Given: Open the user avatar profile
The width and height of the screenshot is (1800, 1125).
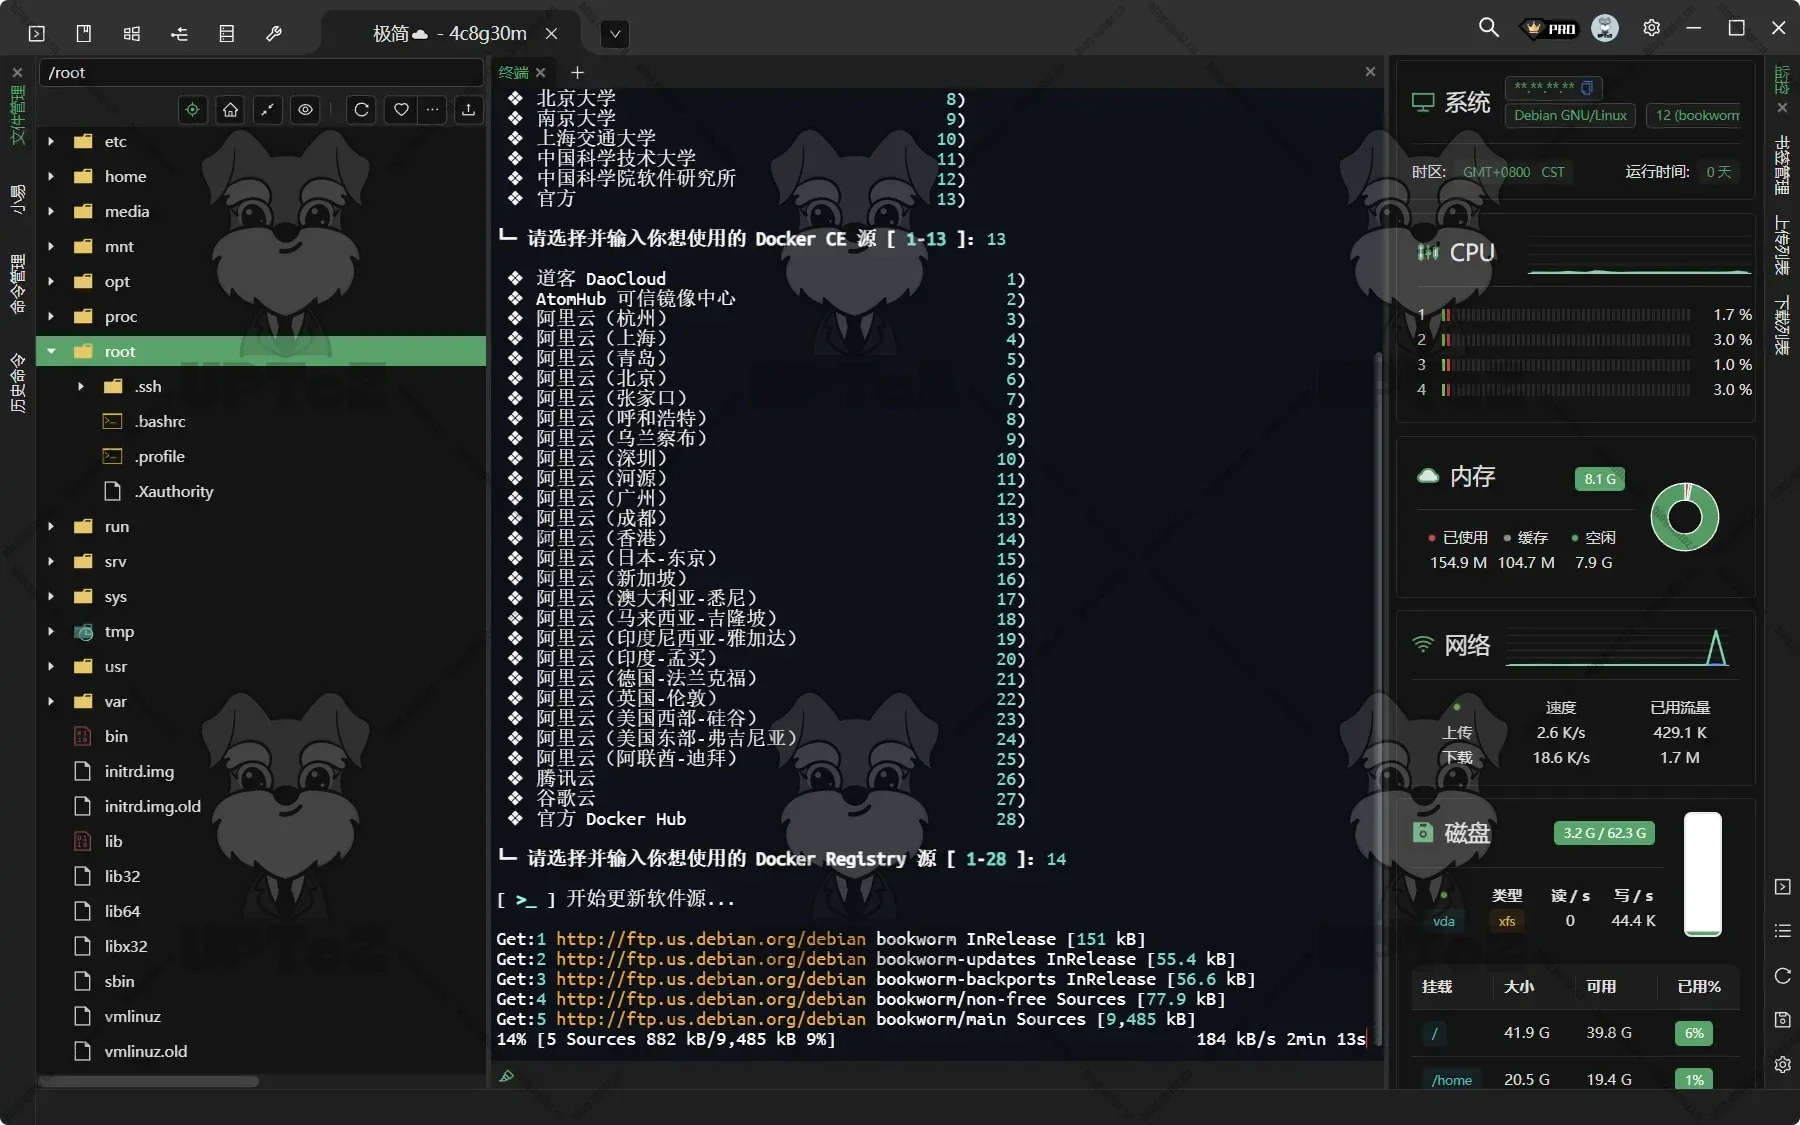Looking at the screenshot, I should (x=1605, y=28).
